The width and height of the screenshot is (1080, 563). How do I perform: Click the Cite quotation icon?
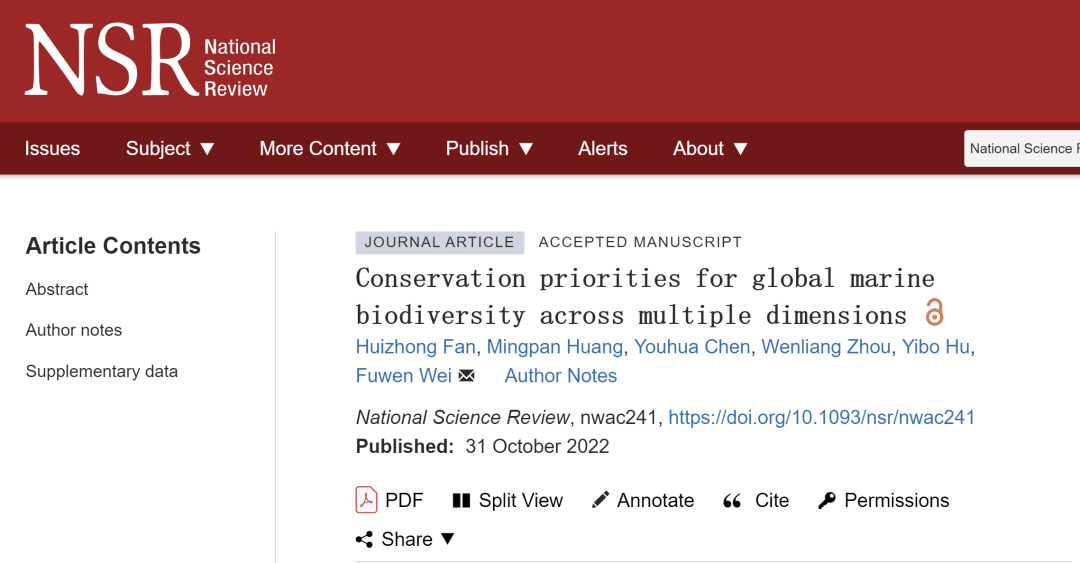click(x=732, y=501)
